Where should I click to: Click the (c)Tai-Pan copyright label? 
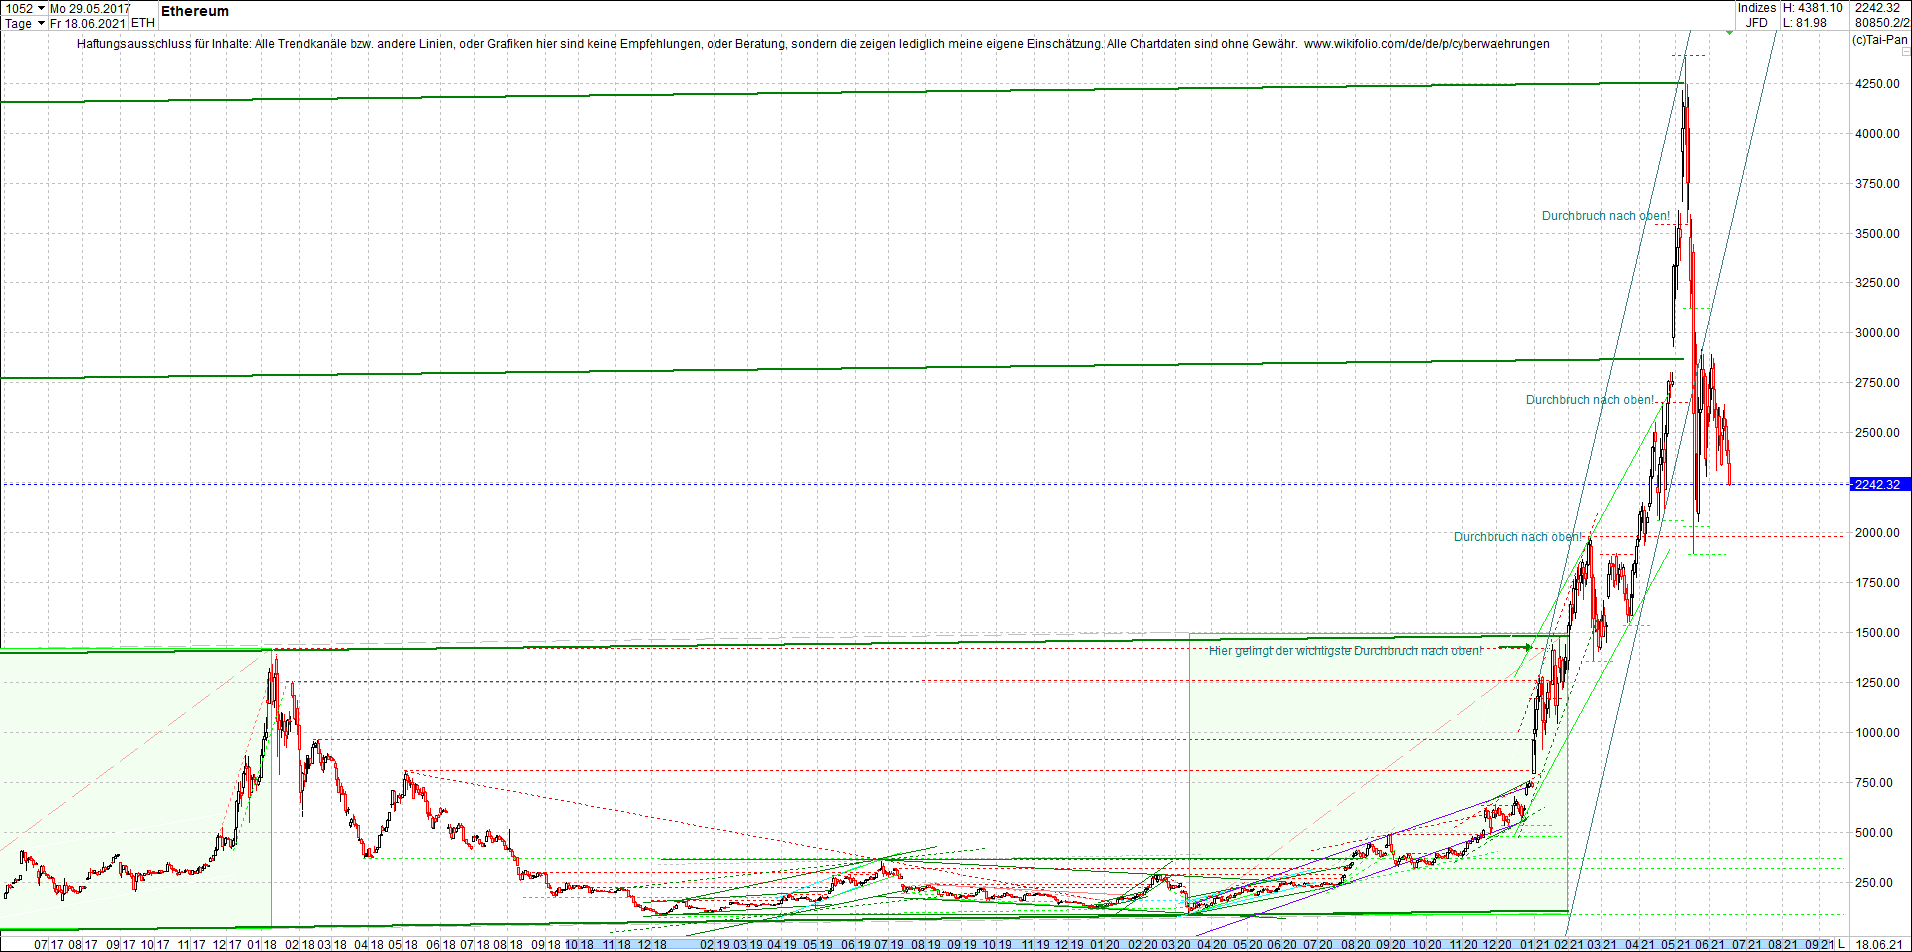pos(1880,40)
